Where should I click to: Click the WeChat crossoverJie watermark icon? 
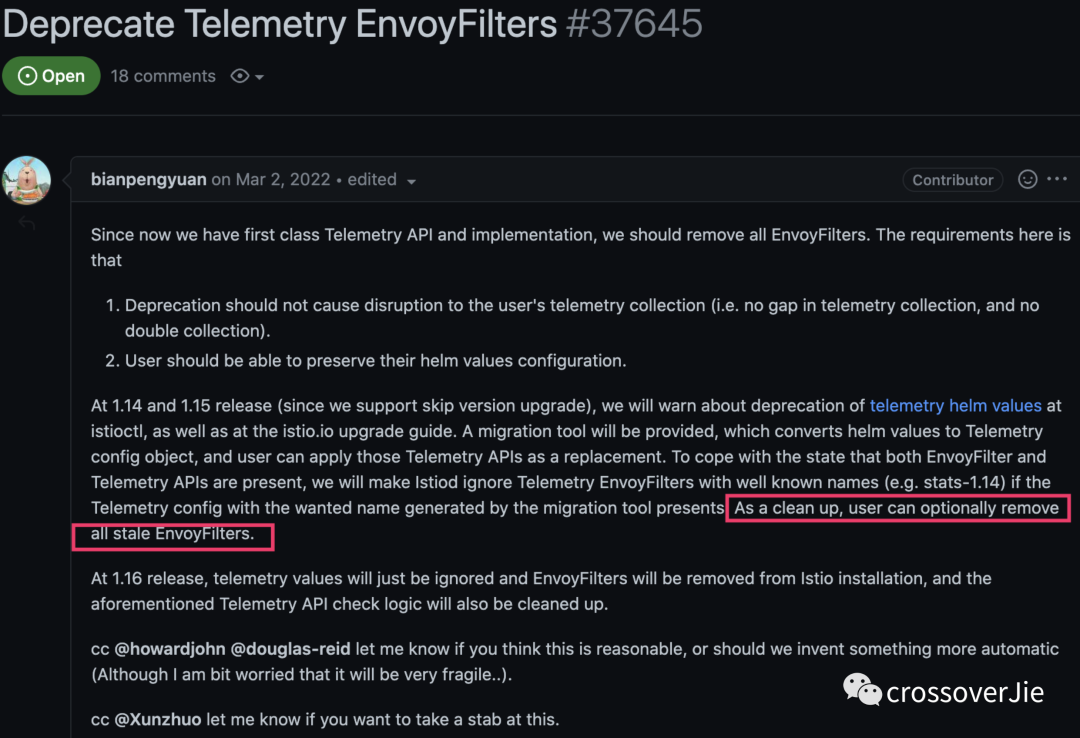(862, 690)
